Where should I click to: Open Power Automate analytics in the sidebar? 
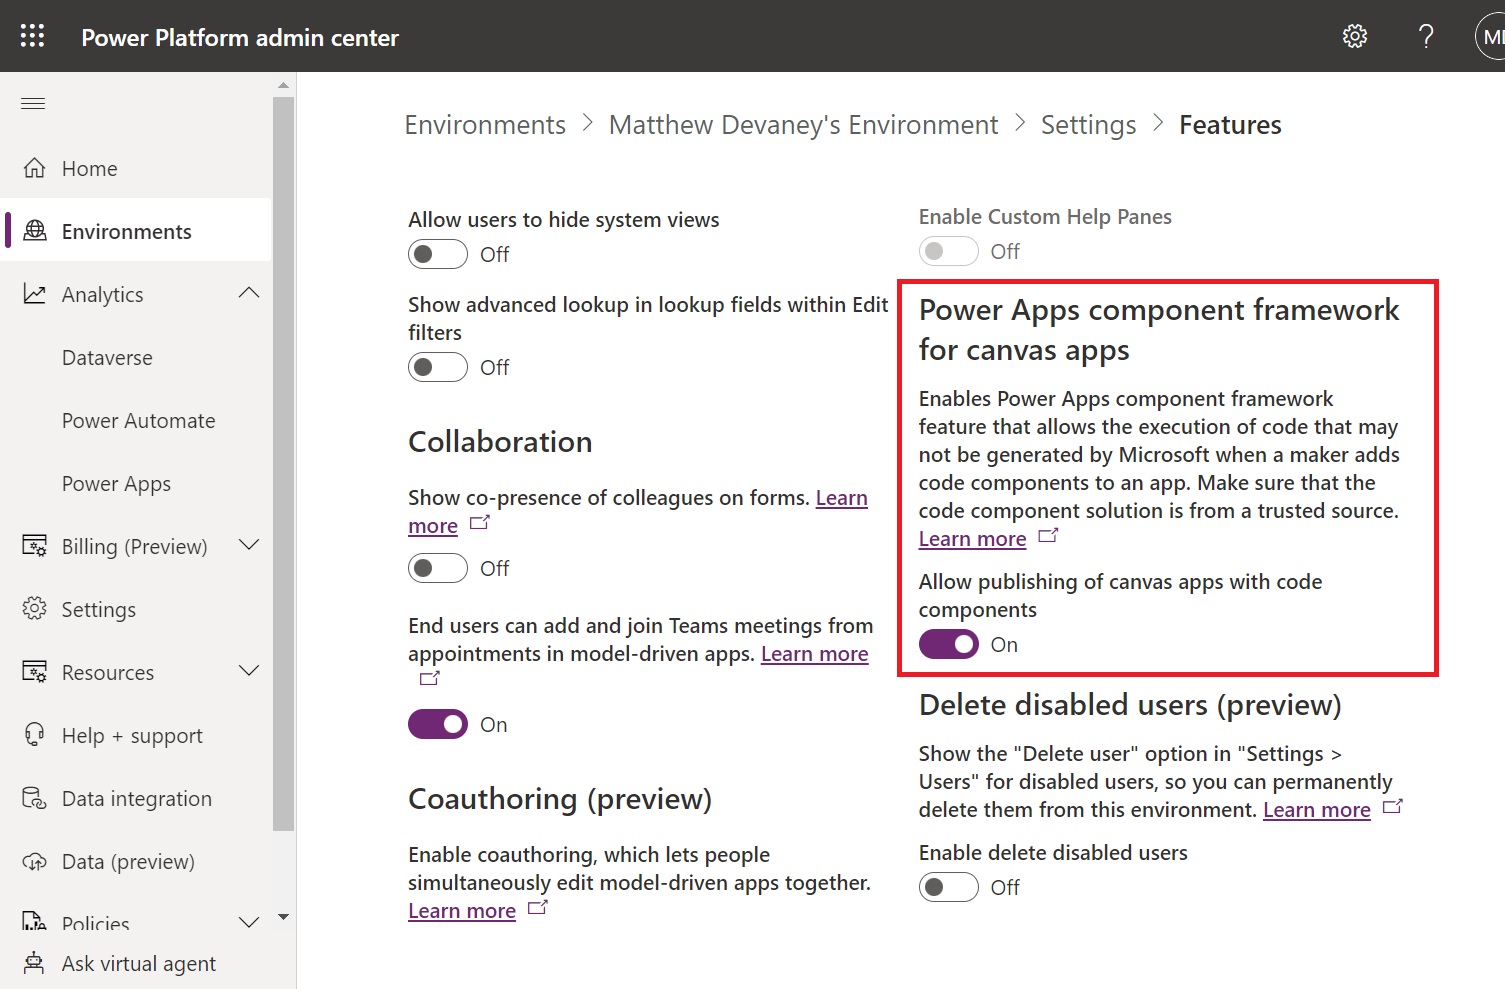click(x=138, y=420)
